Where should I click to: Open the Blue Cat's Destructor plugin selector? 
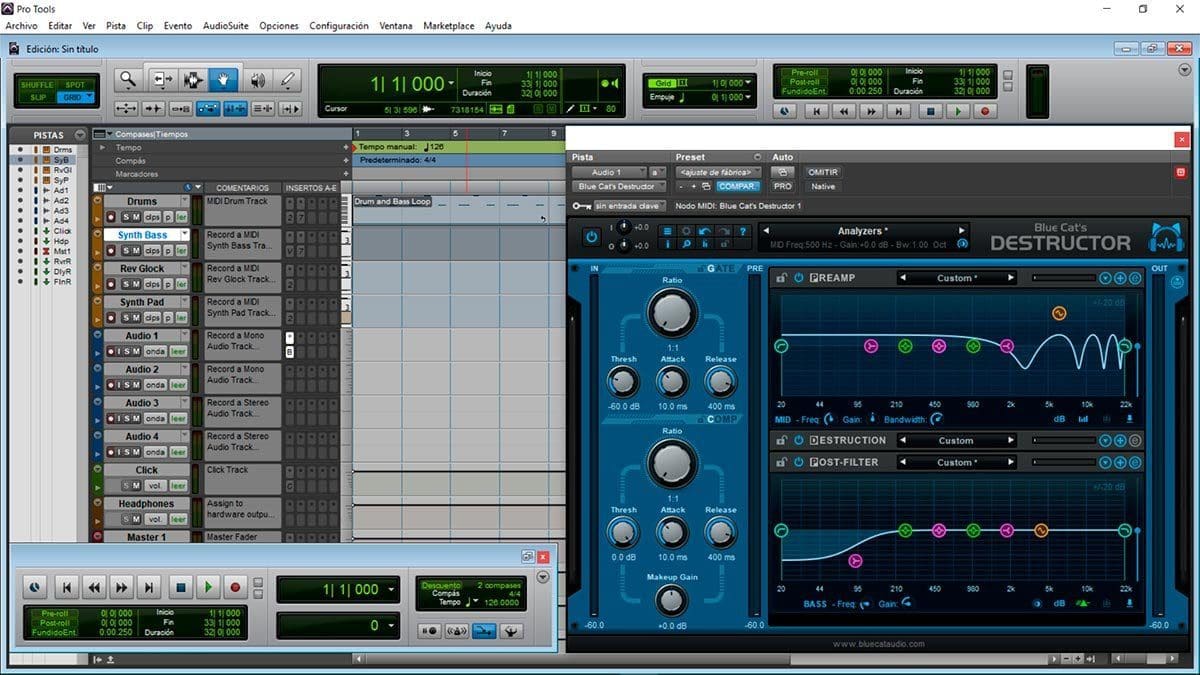(617, 186)
